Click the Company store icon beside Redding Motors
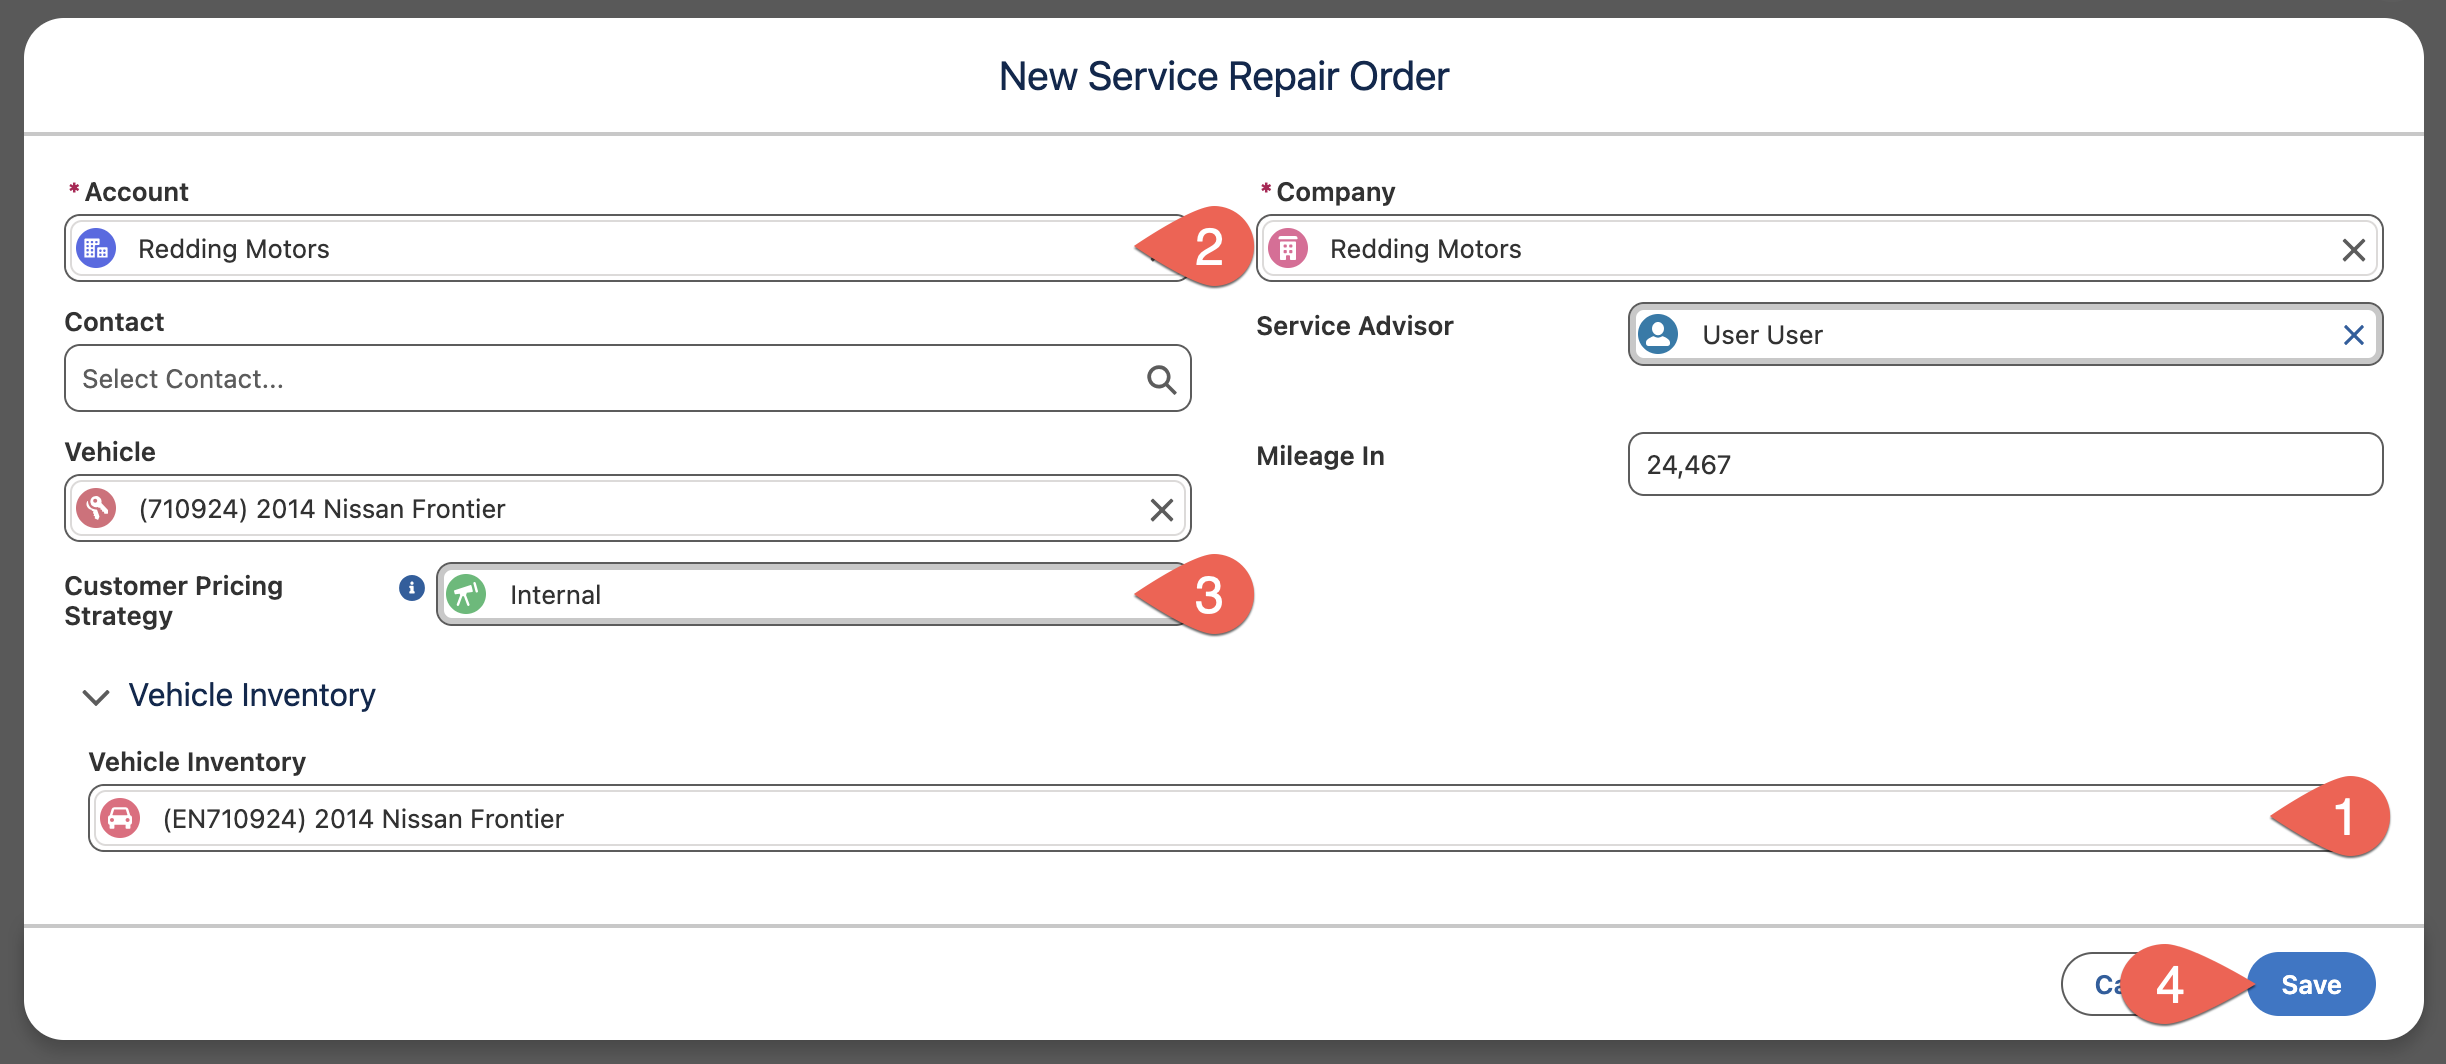The image size is (2446, 1064). [1288, 248]
